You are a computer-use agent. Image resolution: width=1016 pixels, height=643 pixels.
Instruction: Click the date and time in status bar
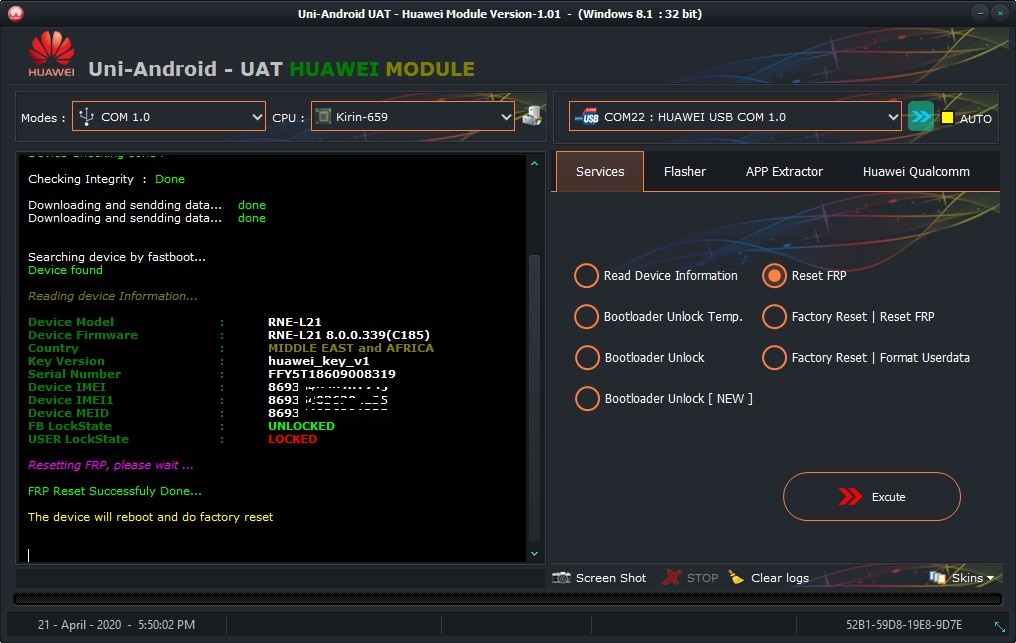tap(116, 625)
